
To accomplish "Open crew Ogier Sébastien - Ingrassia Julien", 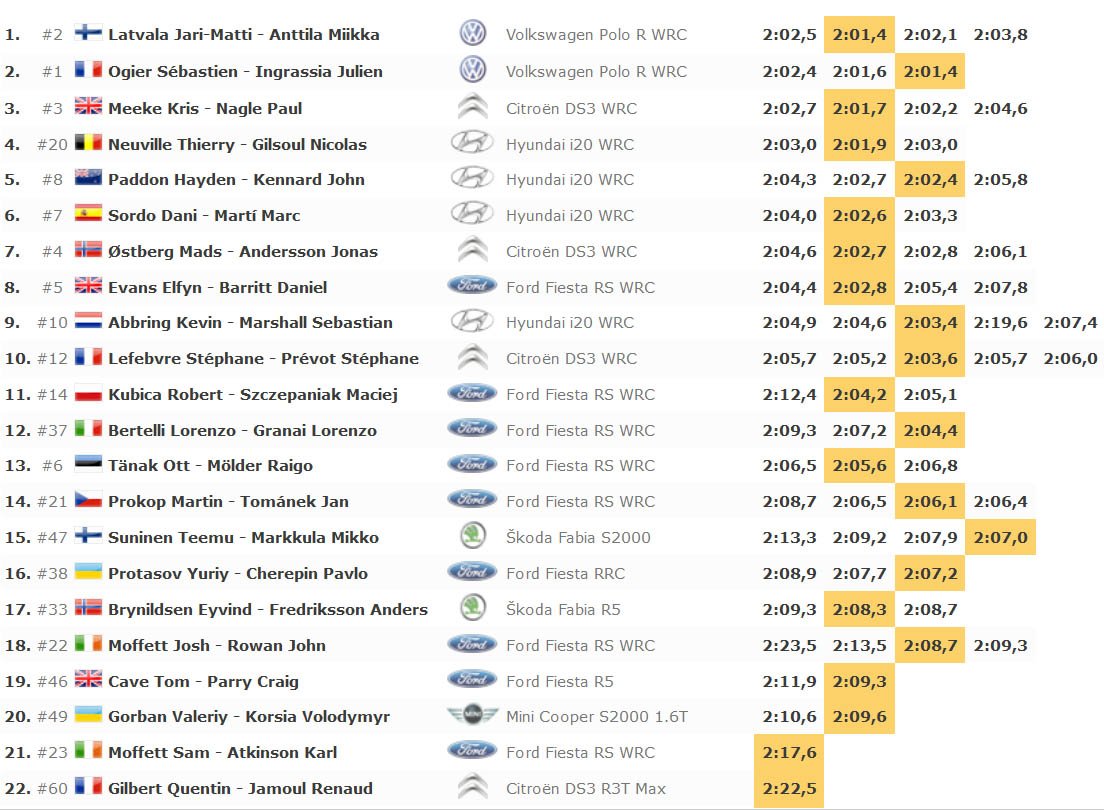I will (245, 72).
